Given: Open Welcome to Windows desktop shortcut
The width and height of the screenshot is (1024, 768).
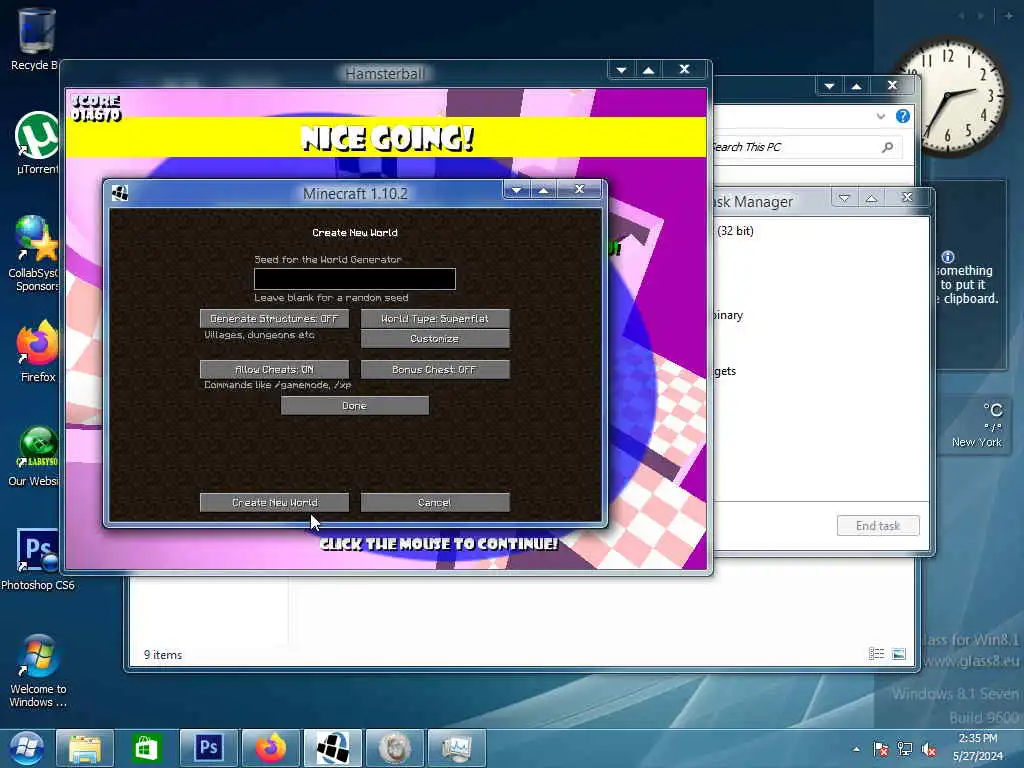Looking at the screenshot, I should coord(38,671).
